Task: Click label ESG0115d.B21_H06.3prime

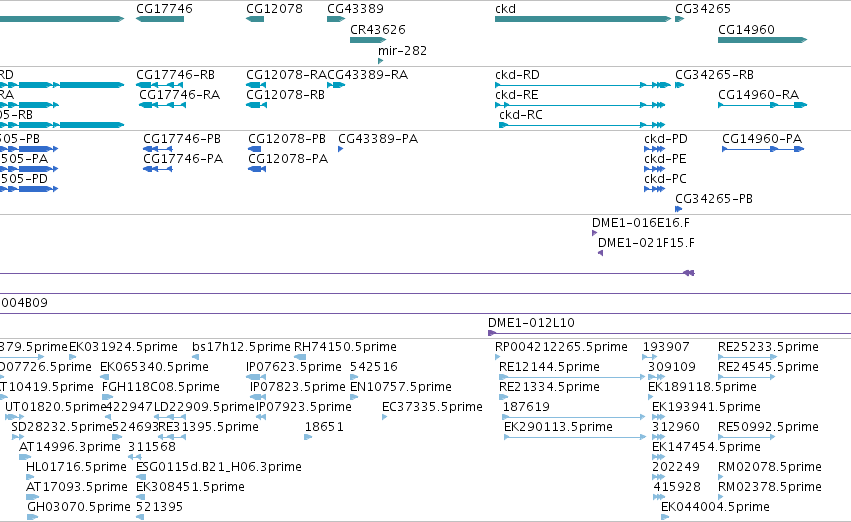Action: tap(219, 467)
